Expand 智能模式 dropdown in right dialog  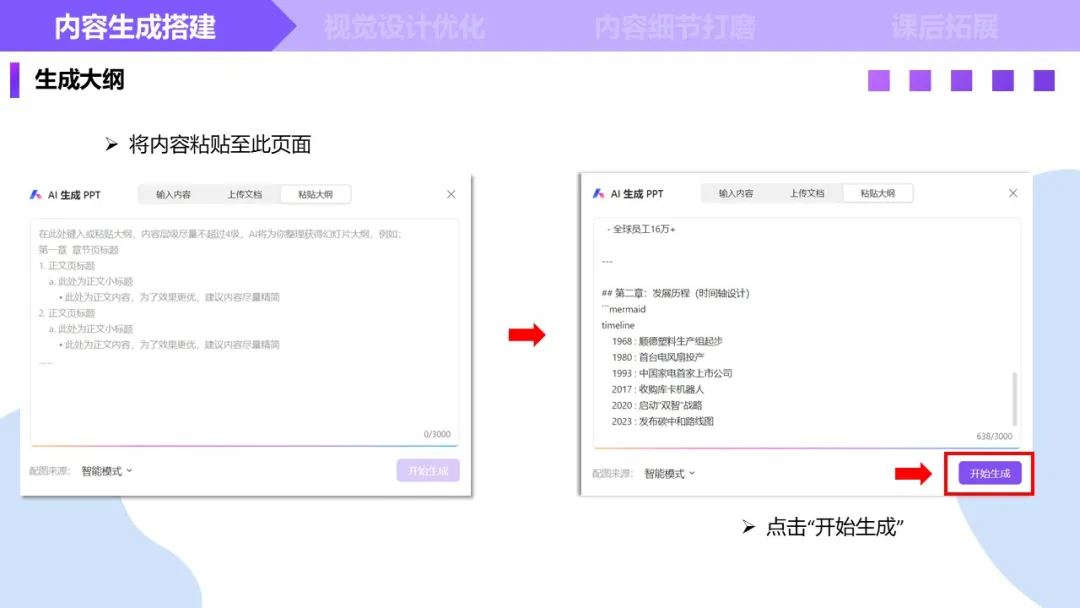coord(669,474)
